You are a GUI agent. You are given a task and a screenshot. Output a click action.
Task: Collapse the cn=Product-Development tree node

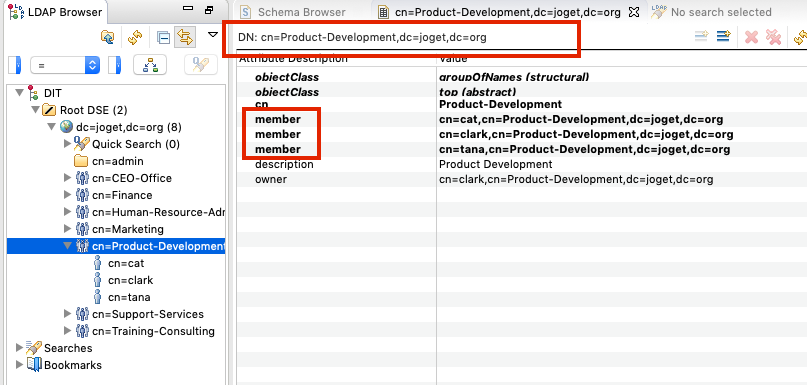[67, 246]
